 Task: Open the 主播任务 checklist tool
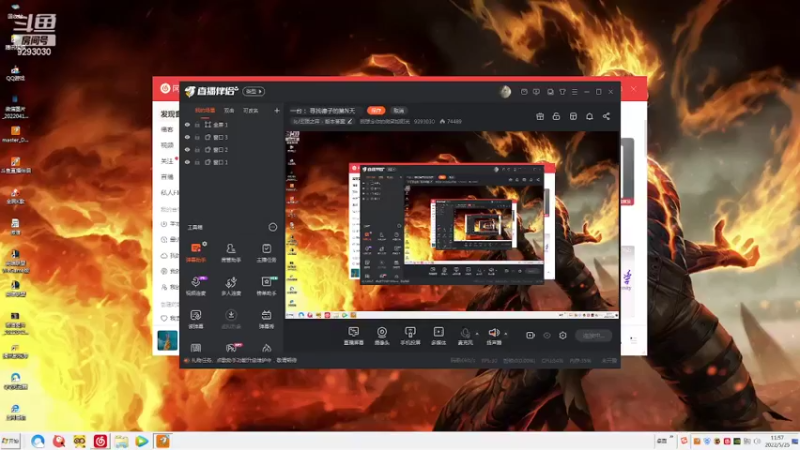(266, 253)
